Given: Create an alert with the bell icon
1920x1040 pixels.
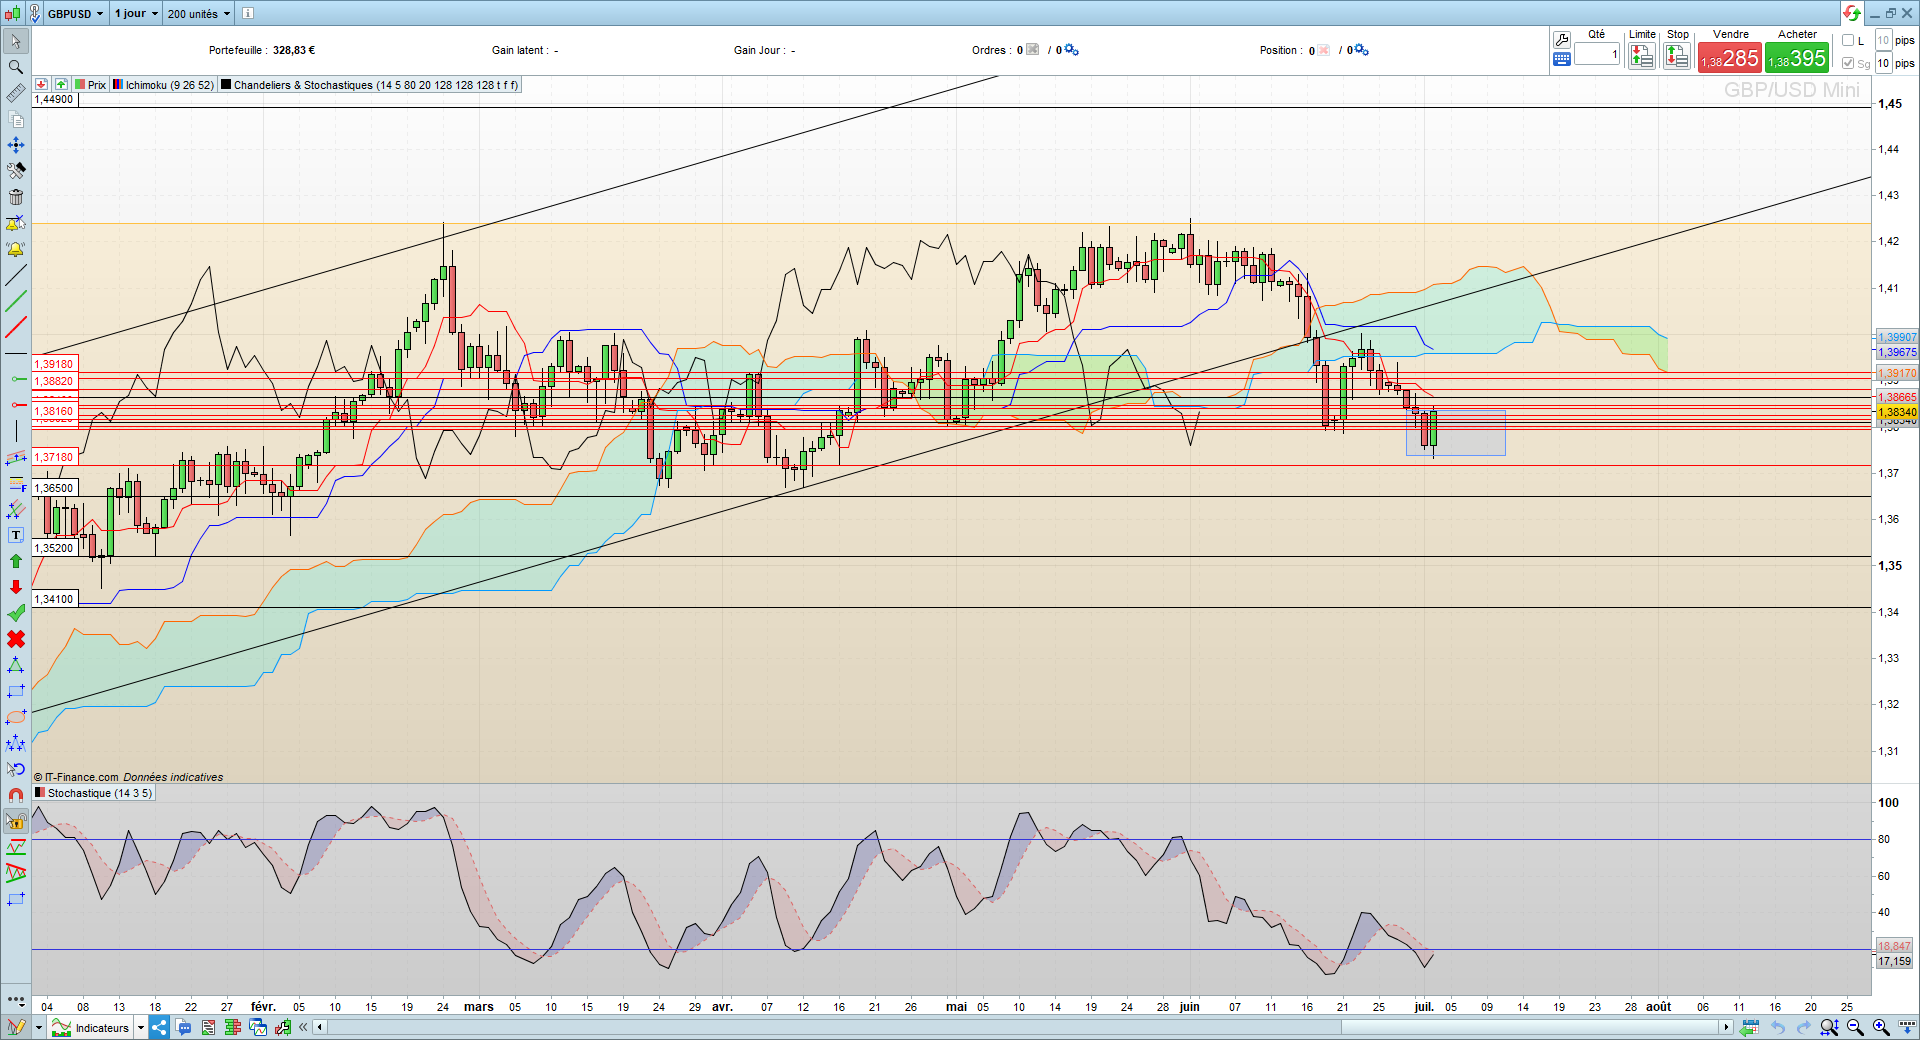Looking at the screenshot, I should (x=16, y=249).
